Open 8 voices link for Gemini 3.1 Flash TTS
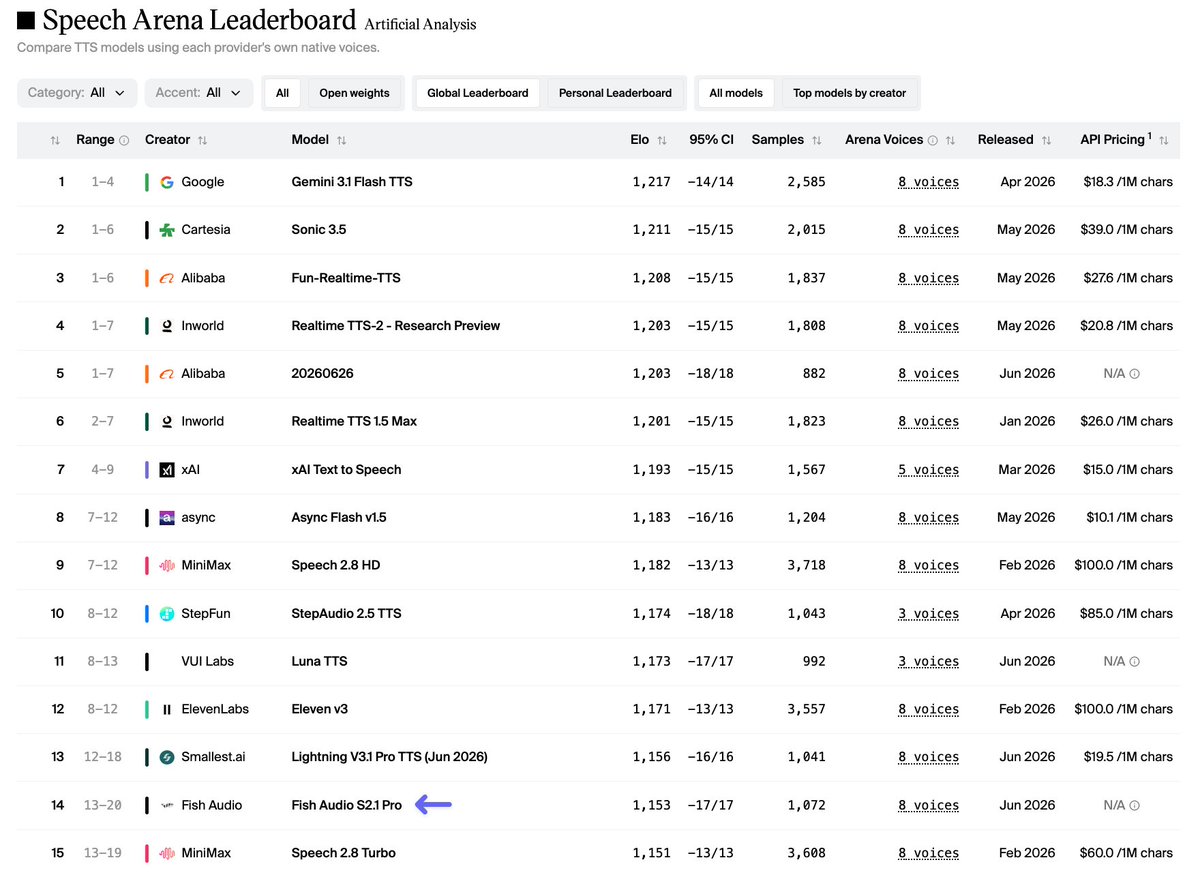Viewport: 1200px width, 873px height. [x=928, y=182]
